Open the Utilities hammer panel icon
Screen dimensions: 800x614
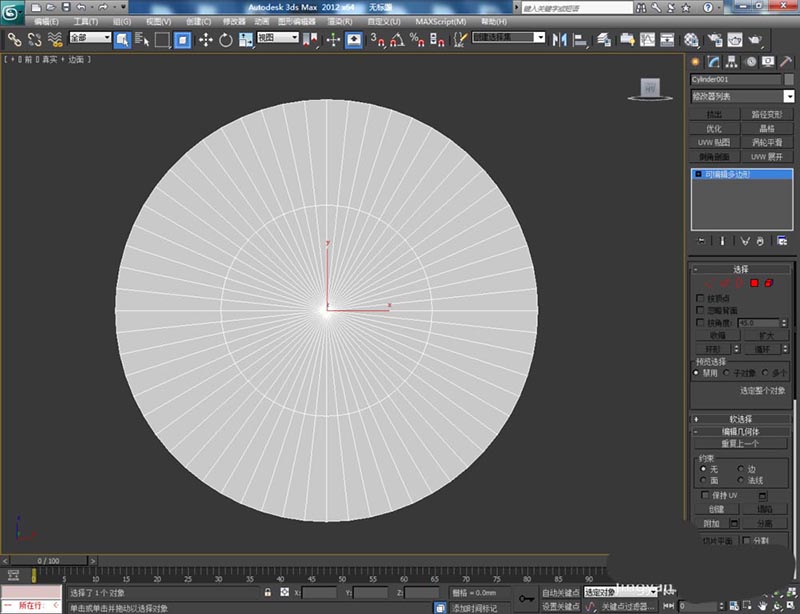(x=784, y=62)
